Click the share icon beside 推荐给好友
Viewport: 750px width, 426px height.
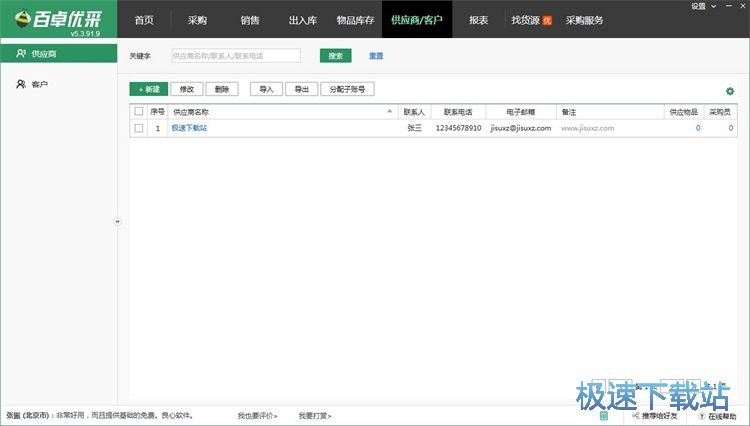pyautogui.click(x=636, y=416)
